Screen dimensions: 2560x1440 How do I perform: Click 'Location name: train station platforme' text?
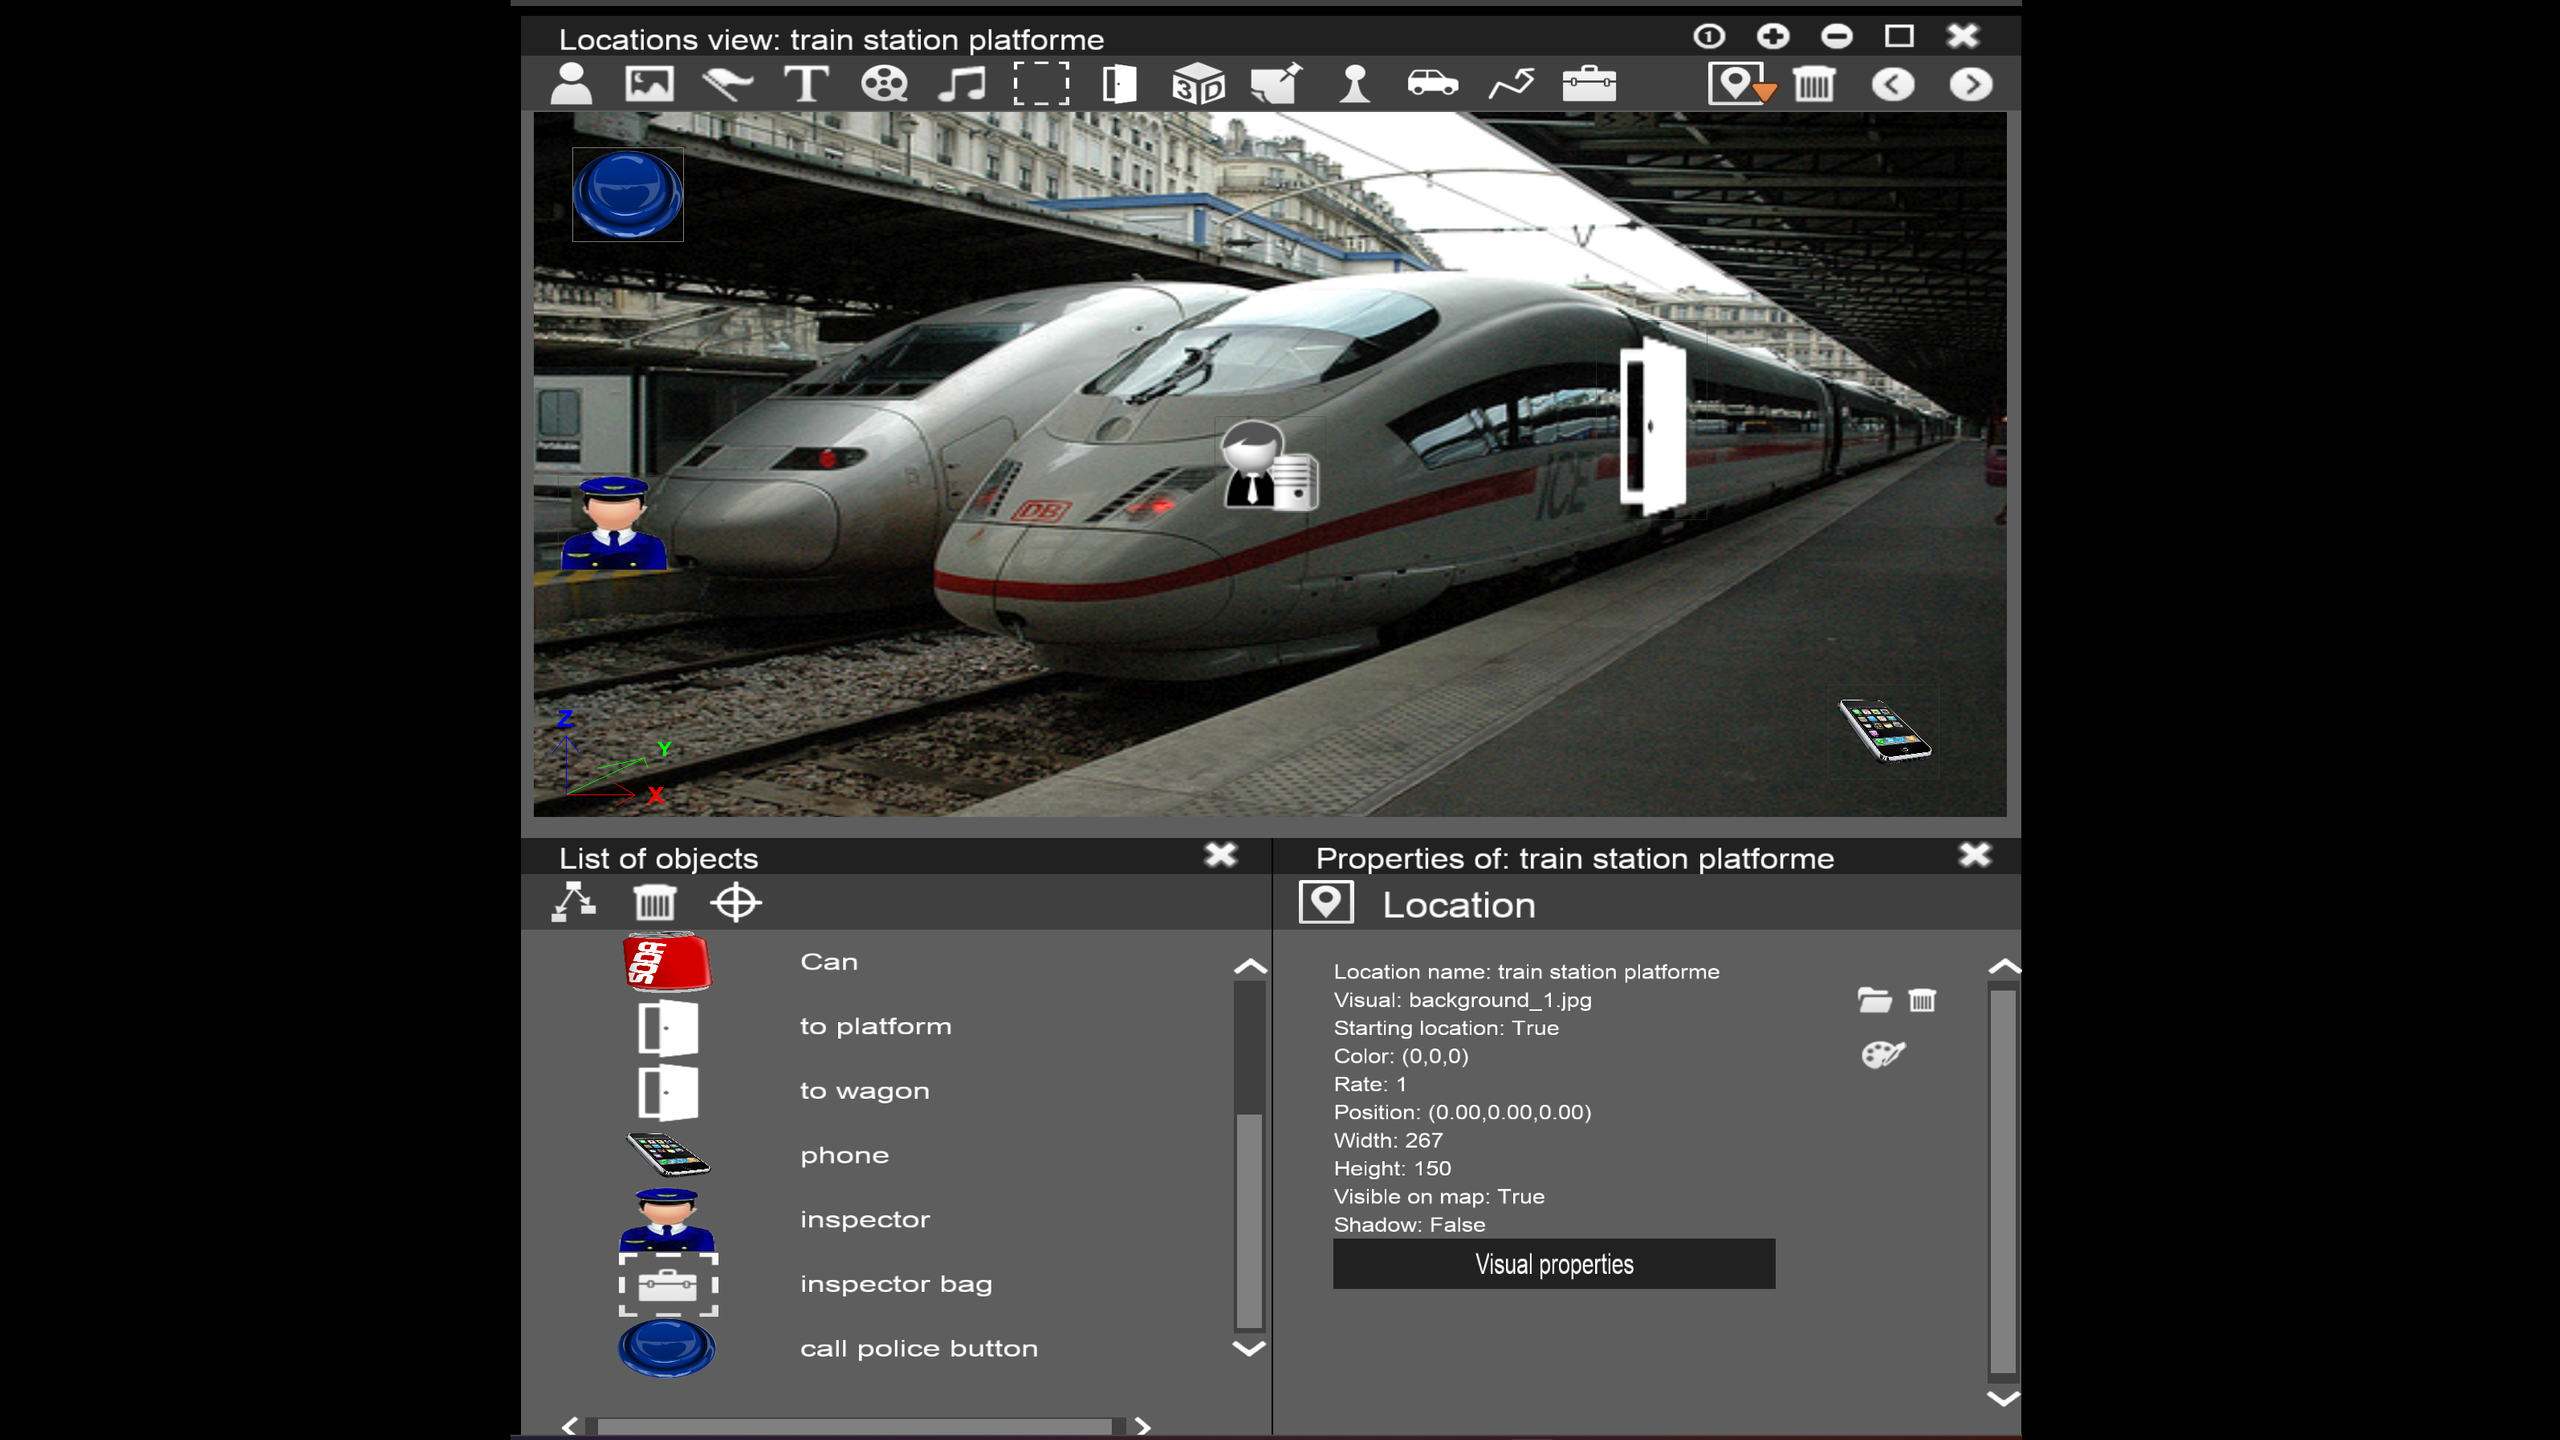click(x=1527, y=971)
